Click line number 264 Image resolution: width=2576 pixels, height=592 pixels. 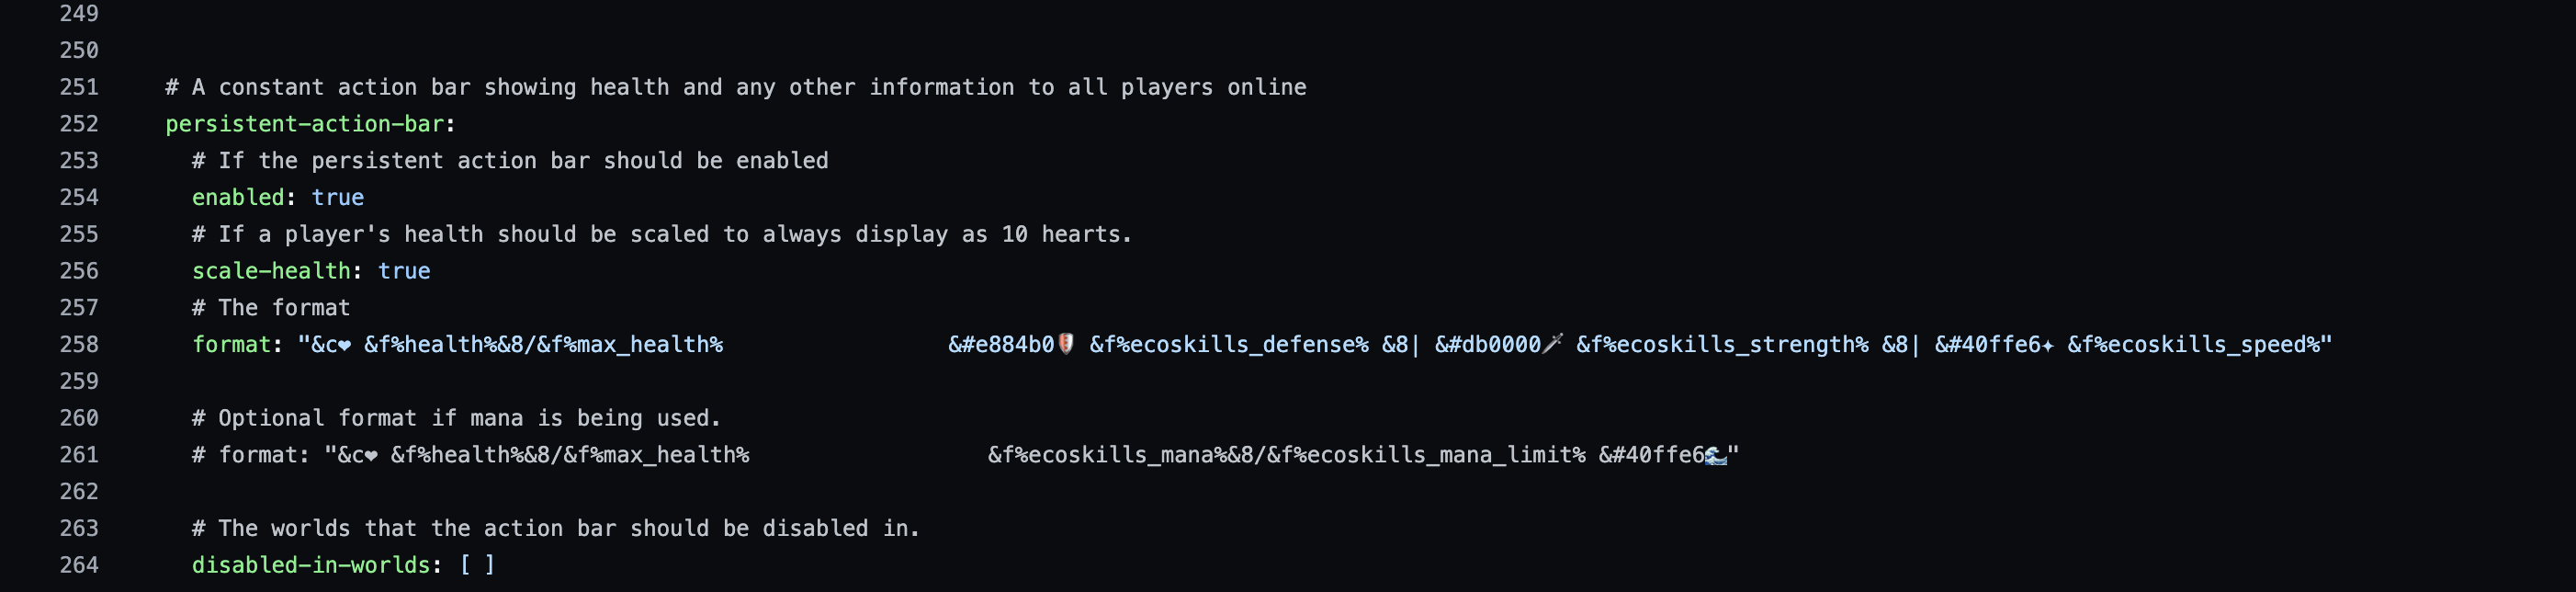click(x=79, y=565)
